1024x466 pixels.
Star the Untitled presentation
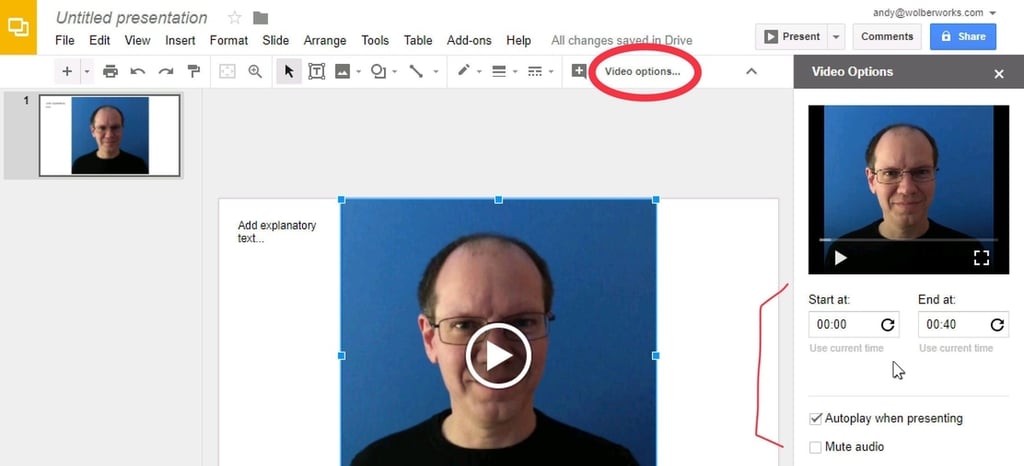(234, 18)
